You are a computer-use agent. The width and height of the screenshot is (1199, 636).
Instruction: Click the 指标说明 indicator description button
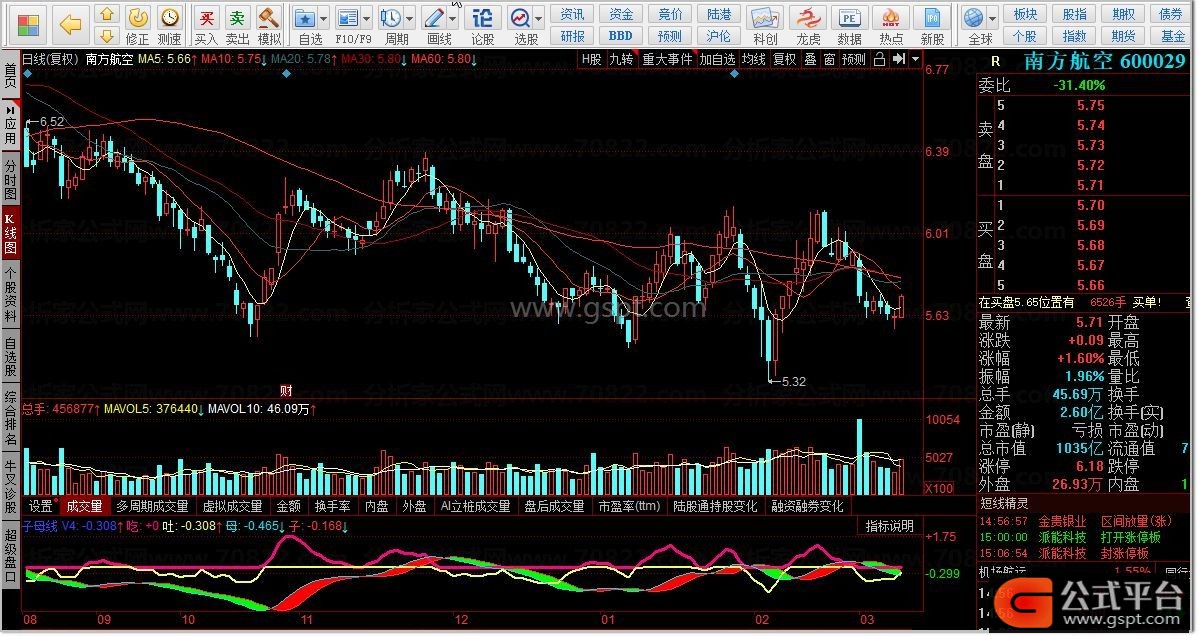pyautogui.click(x=889, y=526)
